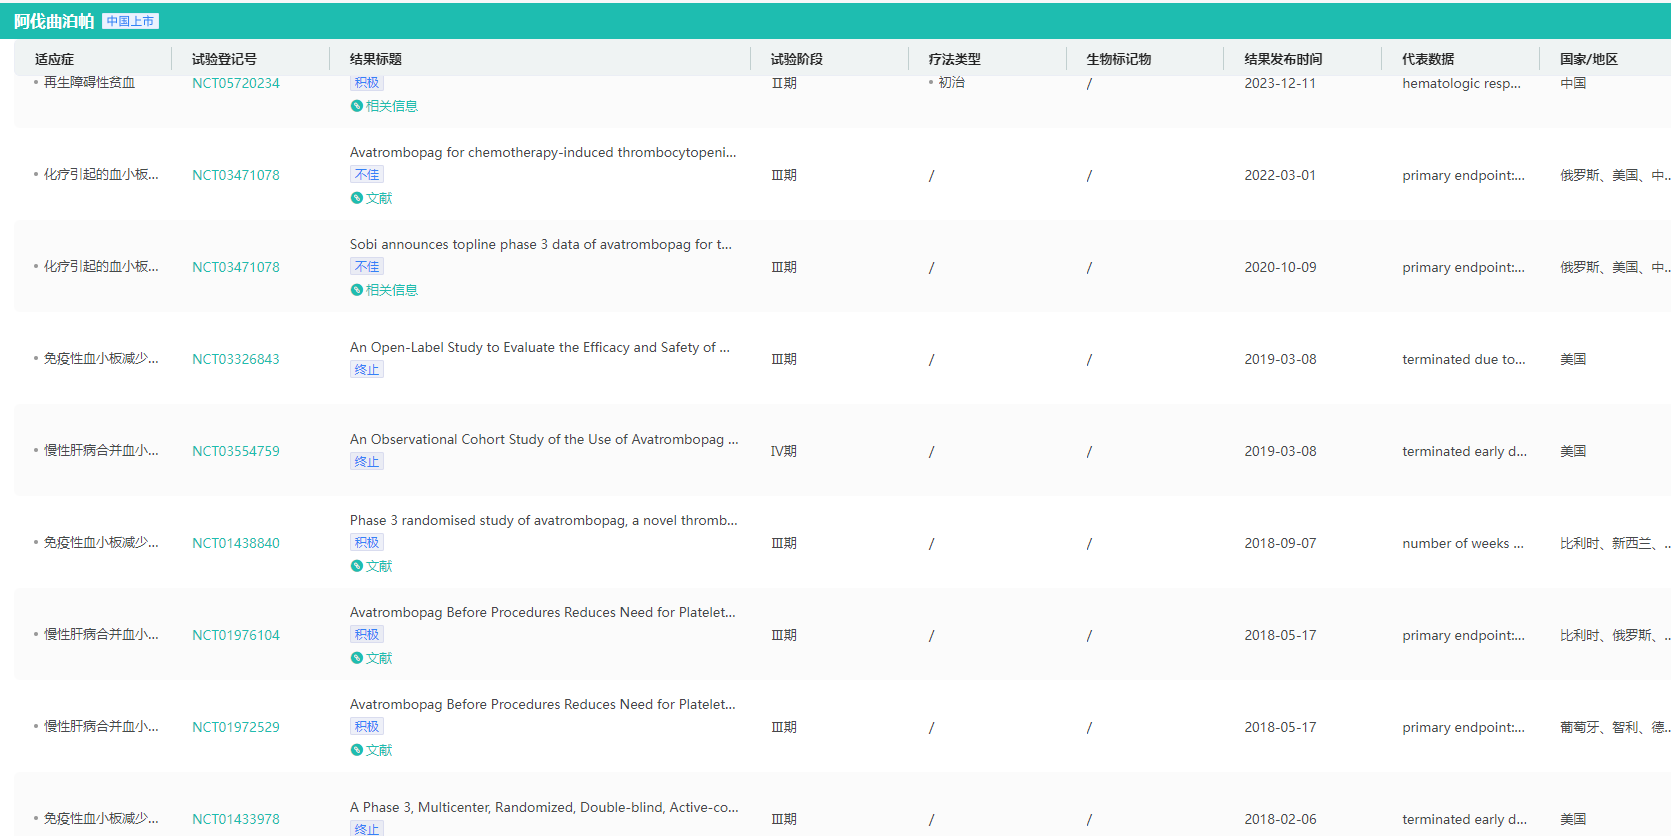Viewport: 1671px width, 836px height.
Task: Click the 'number of weeks ...' representative data cell
Action: coord(1462,543)
